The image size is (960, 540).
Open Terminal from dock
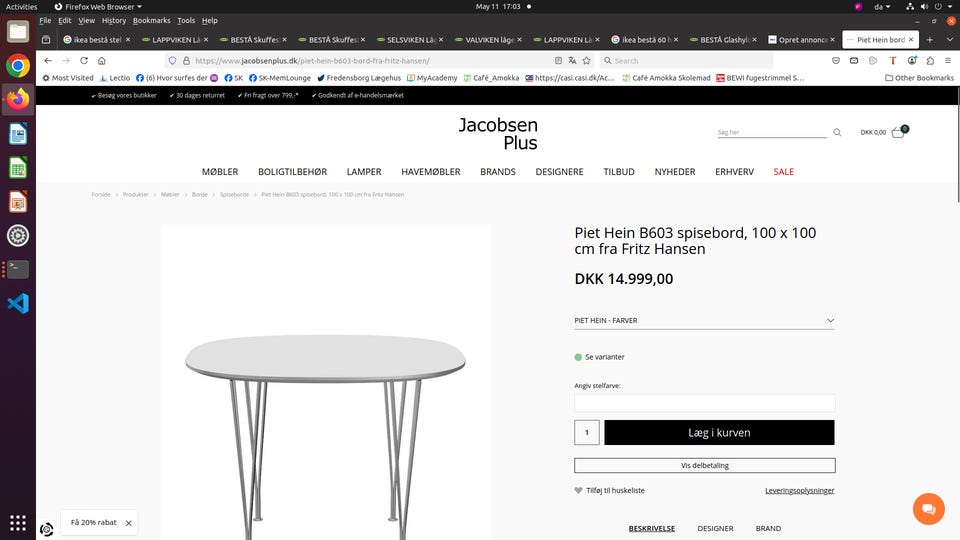click(18, 269)
